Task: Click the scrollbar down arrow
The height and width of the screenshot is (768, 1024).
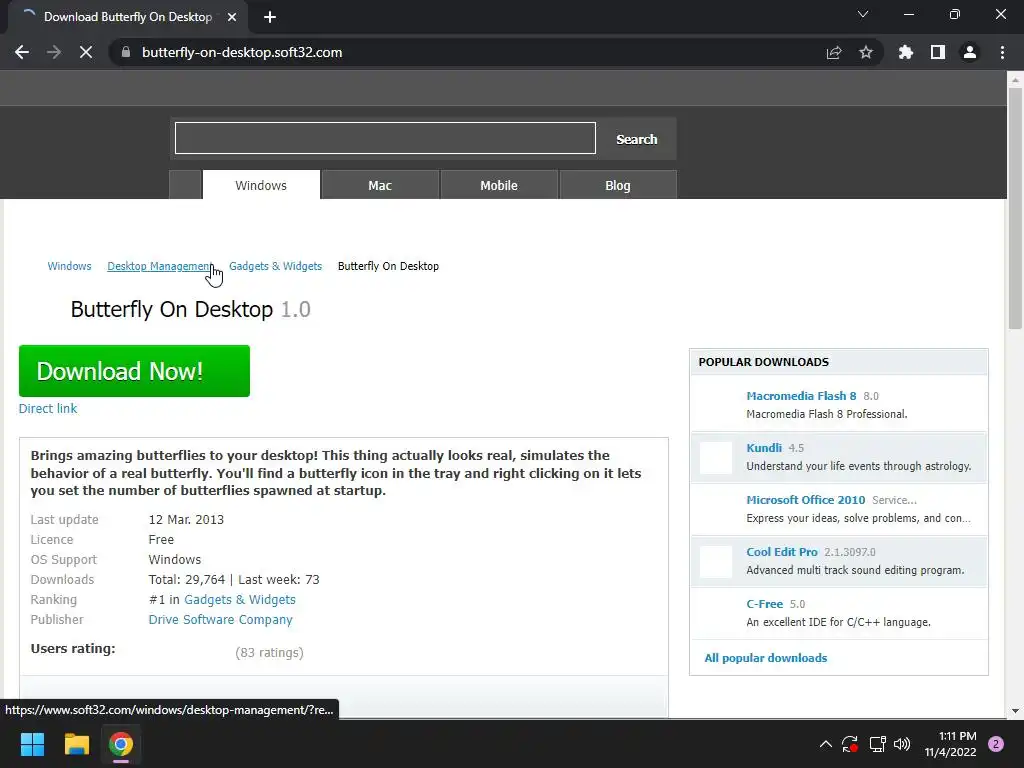Action: (1015, 711)
